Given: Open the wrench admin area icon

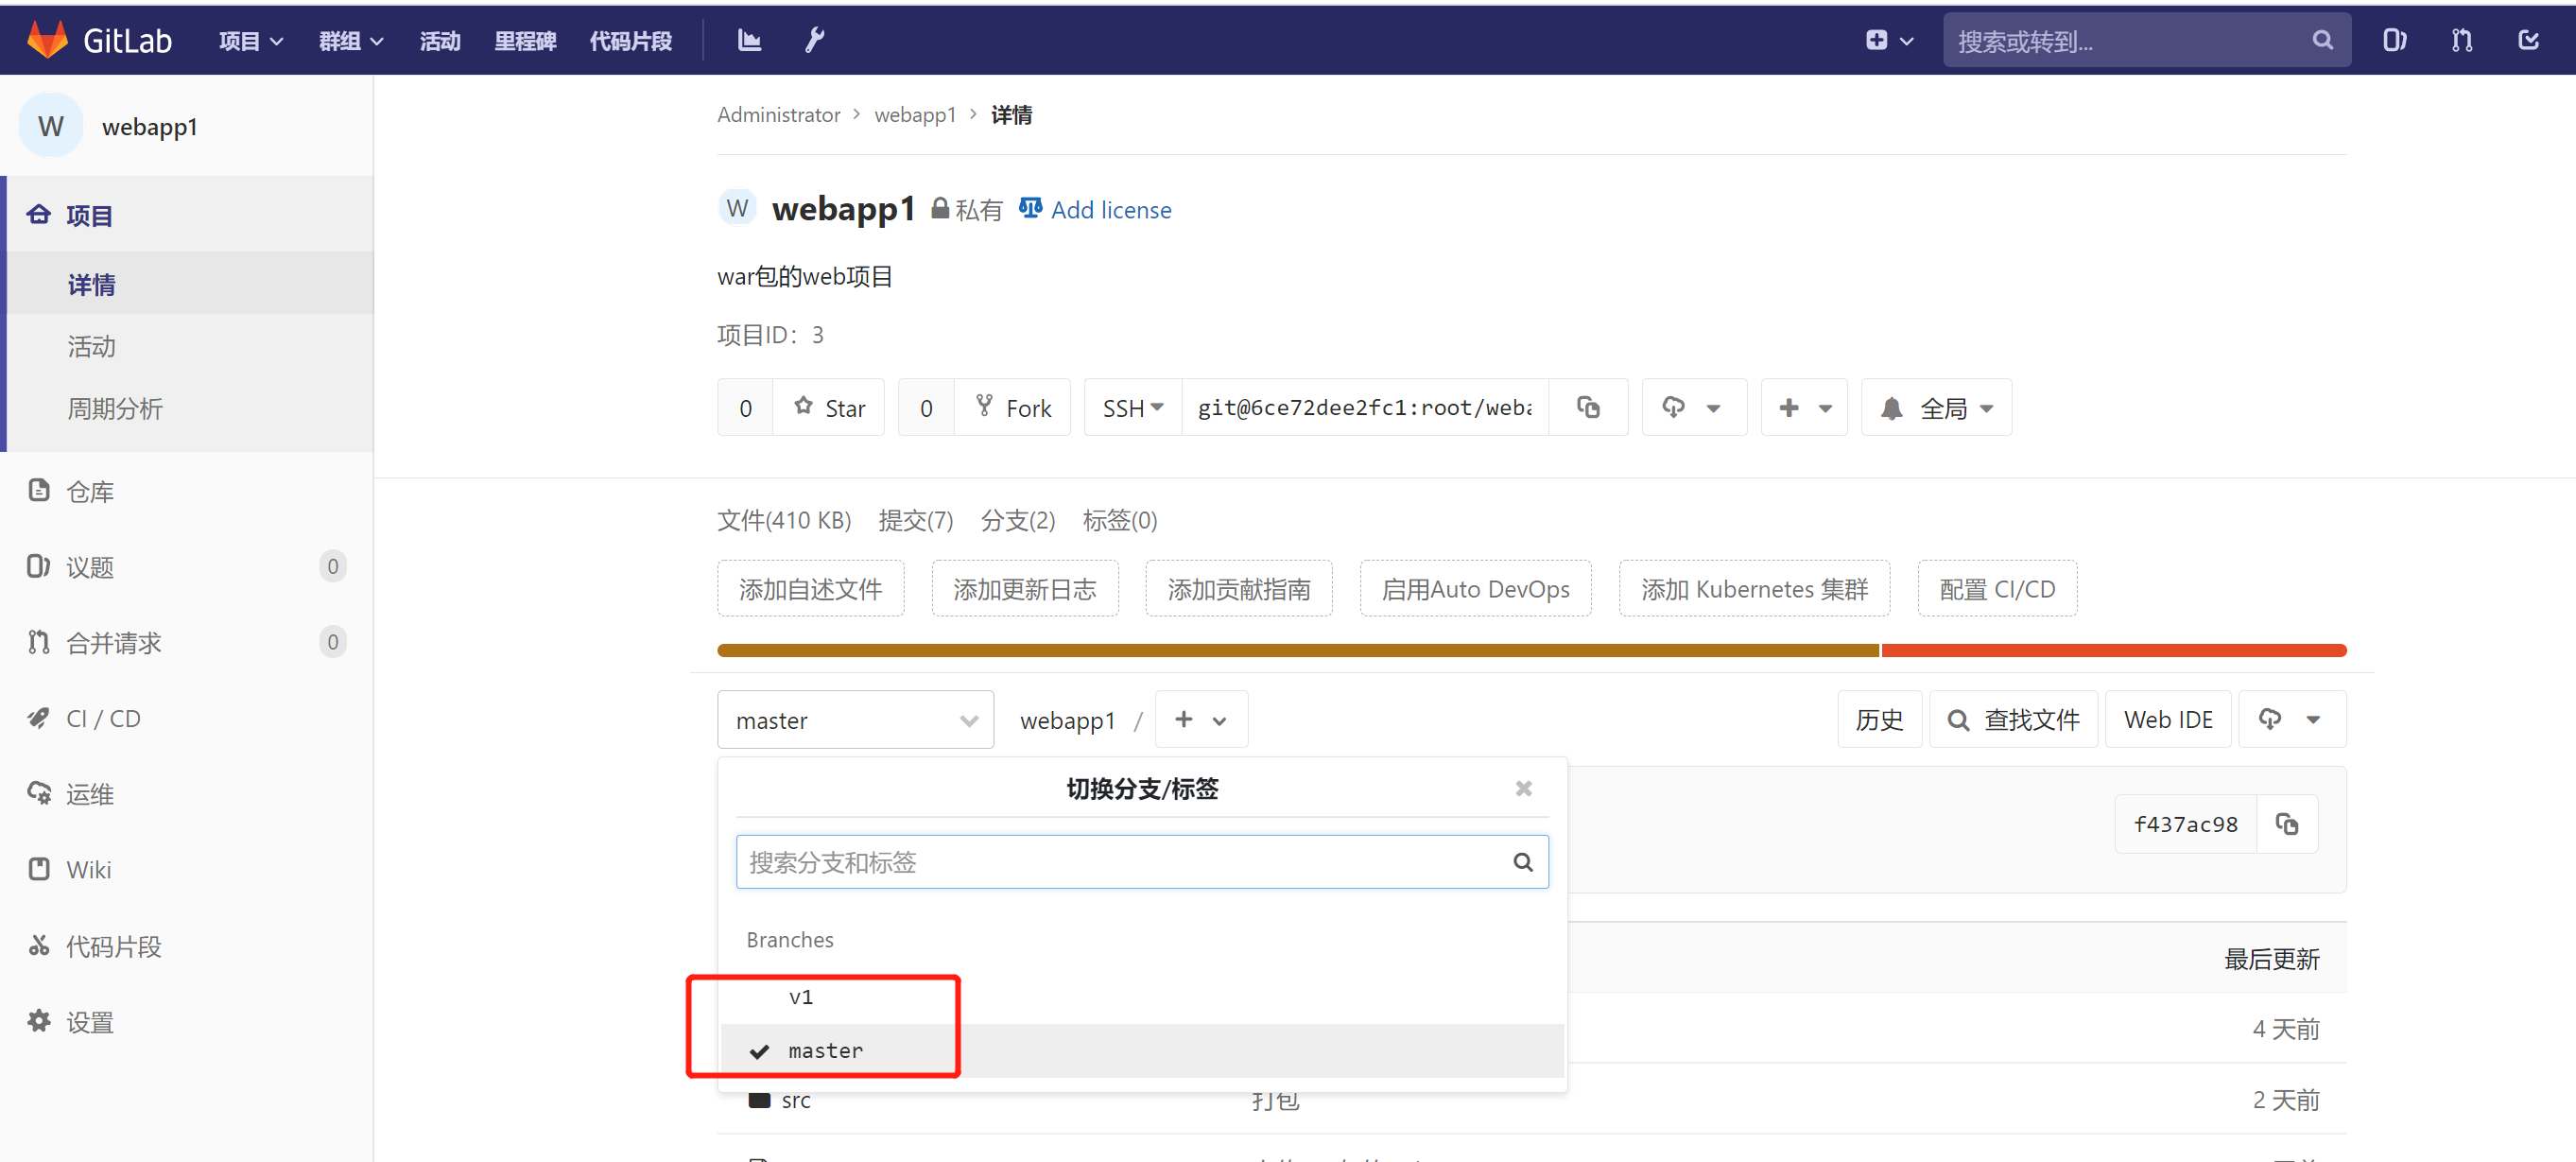Looking at the screenshot, I should pos(814,40).
